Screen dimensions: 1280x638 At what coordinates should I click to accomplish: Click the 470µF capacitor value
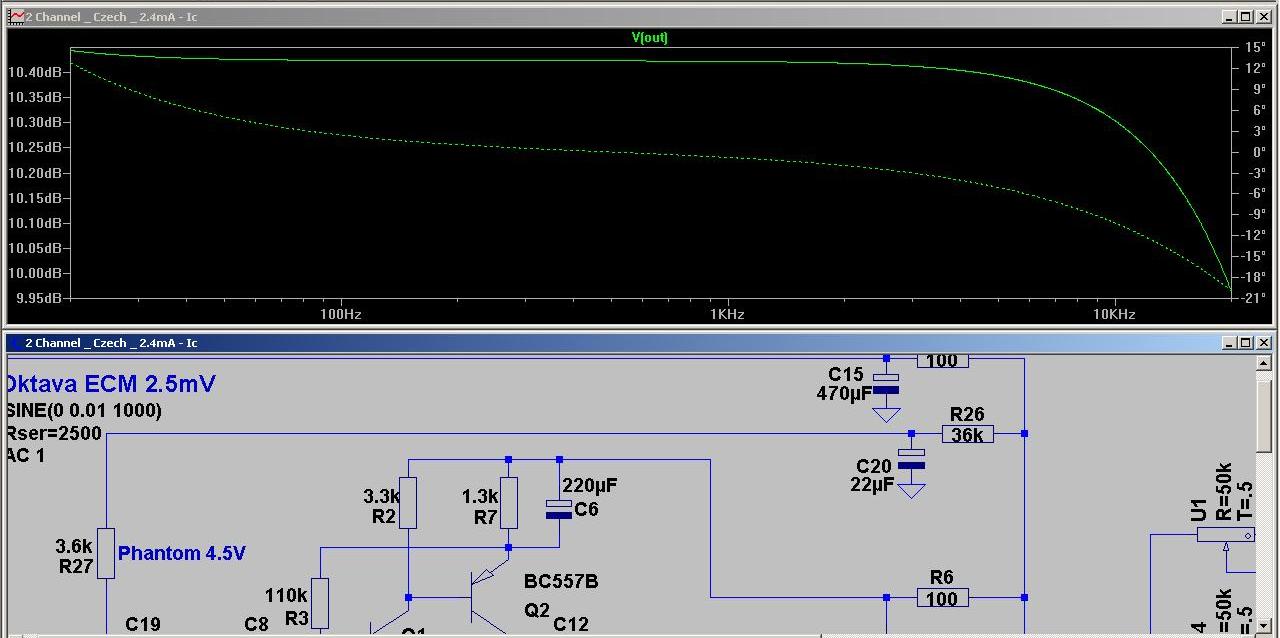tap(844, 394)
